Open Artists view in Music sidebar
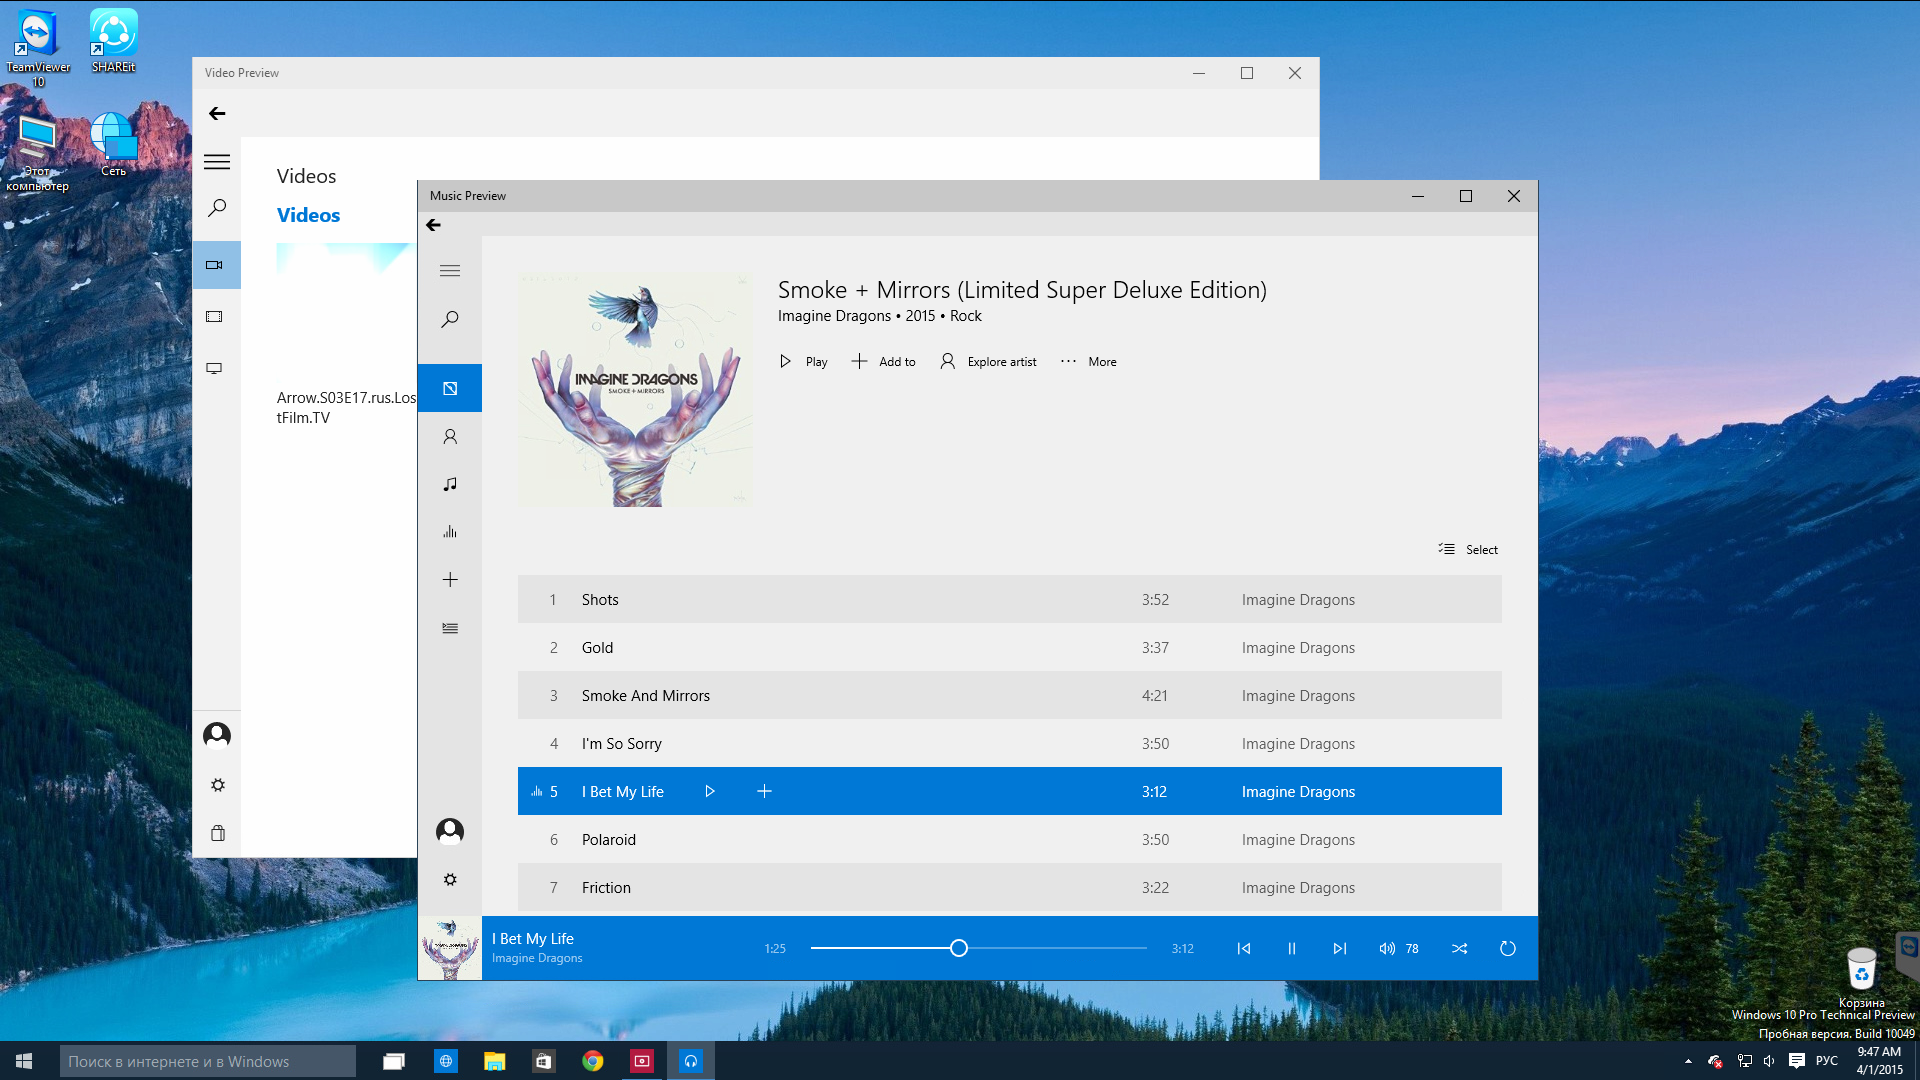This screenshot has width=1920, height=1080. (x=450, y=436)
